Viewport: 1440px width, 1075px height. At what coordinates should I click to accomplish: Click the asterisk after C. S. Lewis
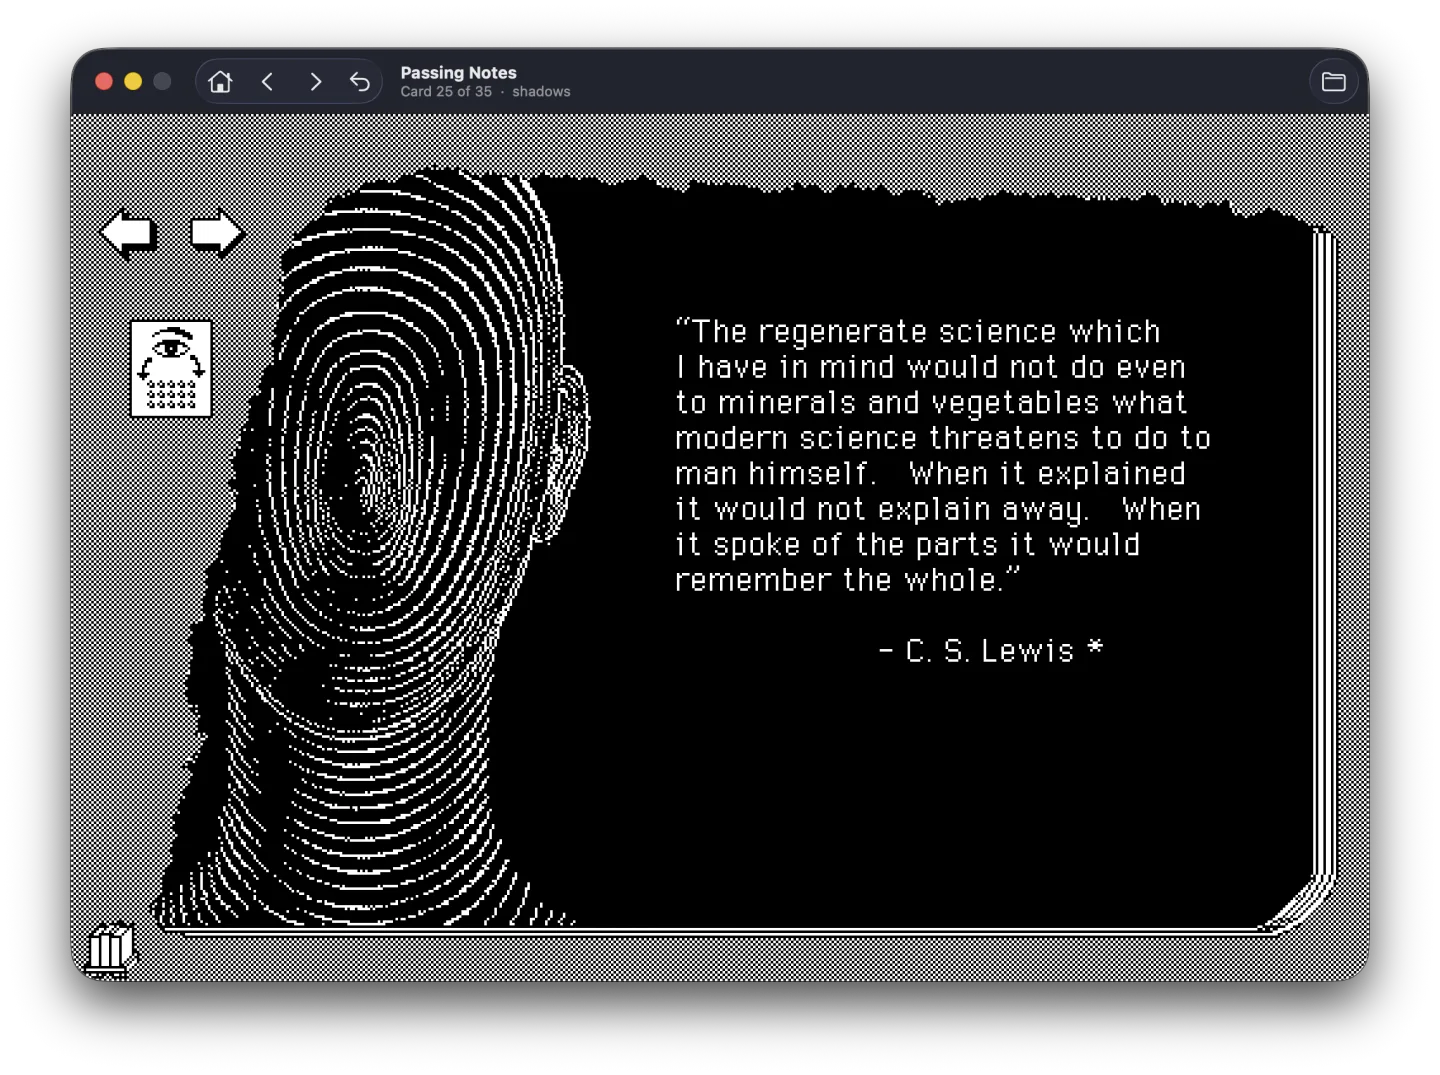pos(1095,648)
